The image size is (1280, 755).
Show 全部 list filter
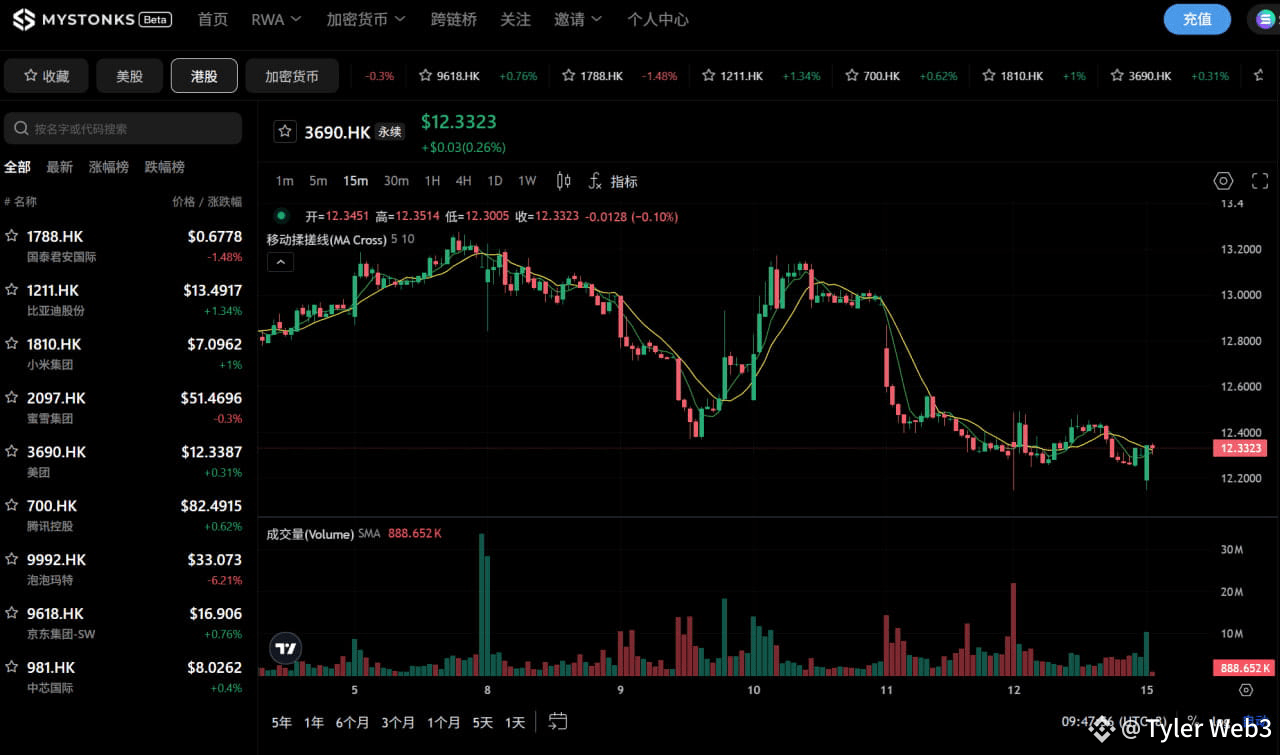18,167
